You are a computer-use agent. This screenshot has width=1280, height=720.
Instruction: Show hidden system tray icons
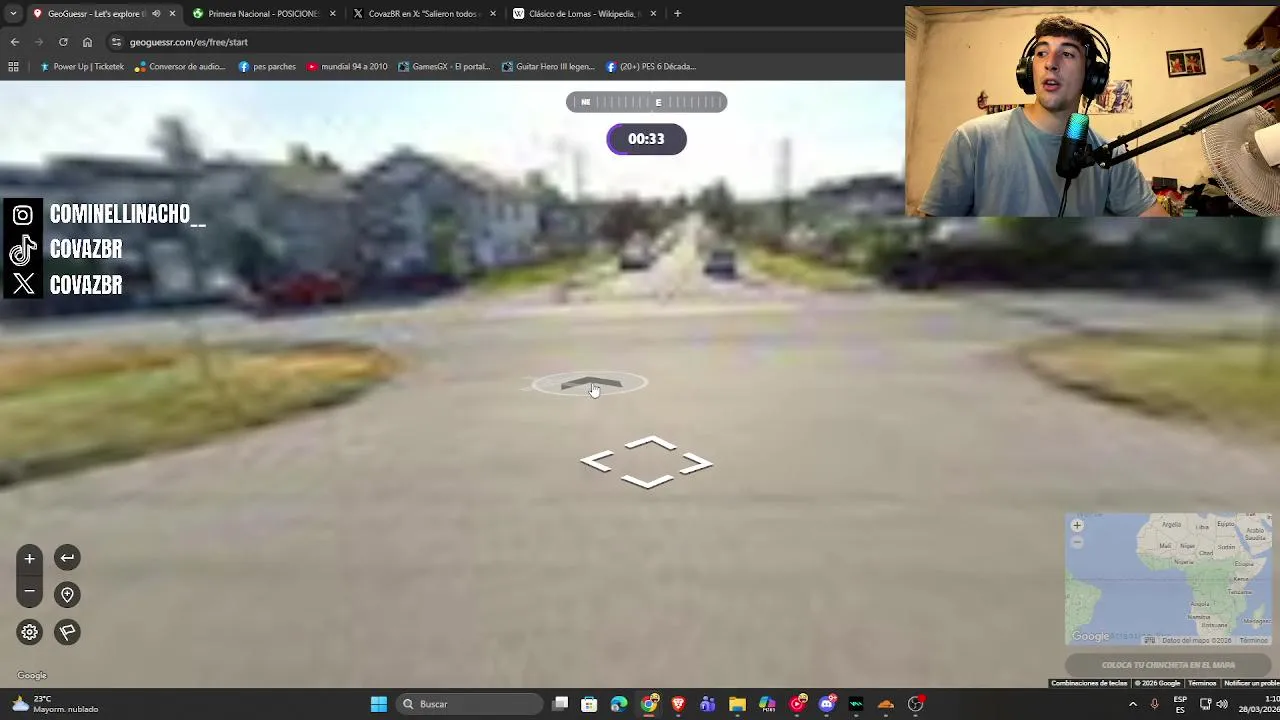pyautogui.click(x=1132, y=704)
